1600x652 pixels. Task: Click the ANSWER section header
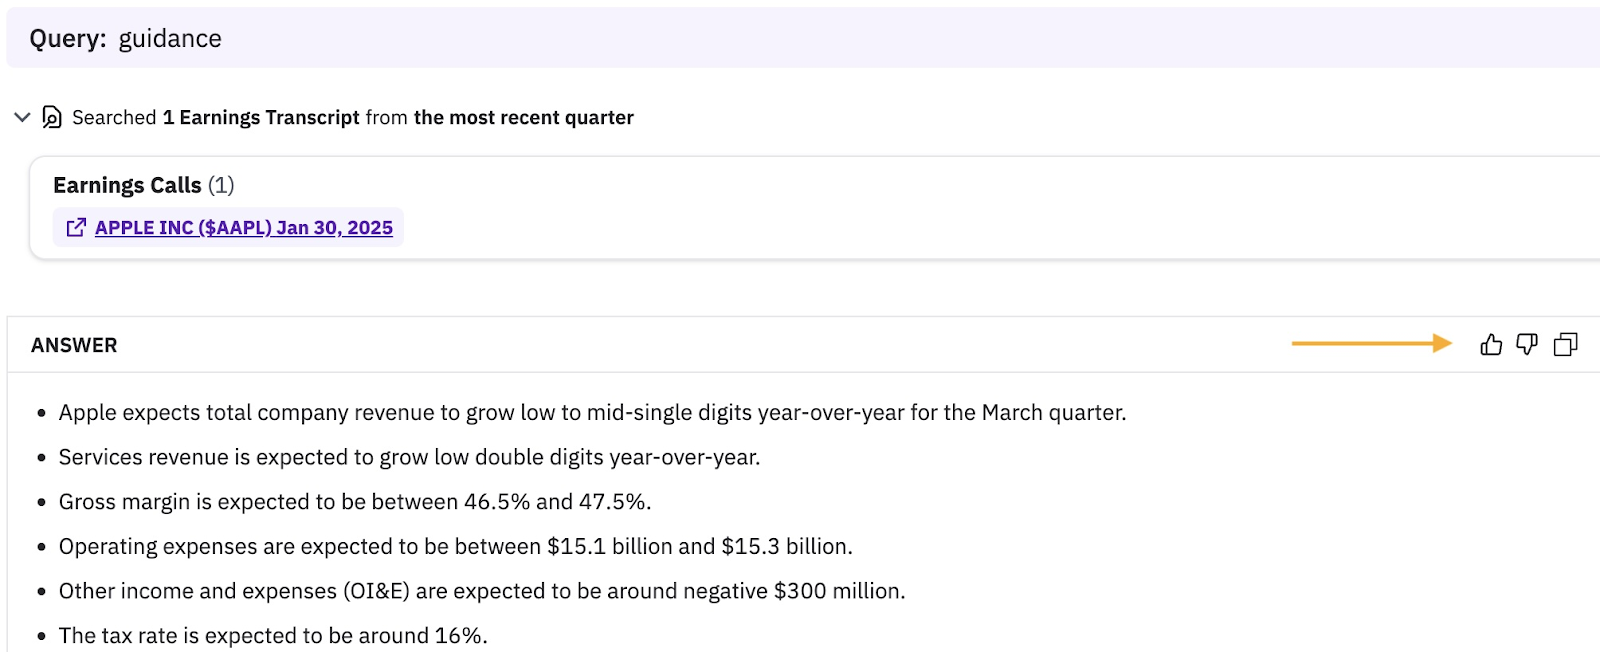point(74,345)
